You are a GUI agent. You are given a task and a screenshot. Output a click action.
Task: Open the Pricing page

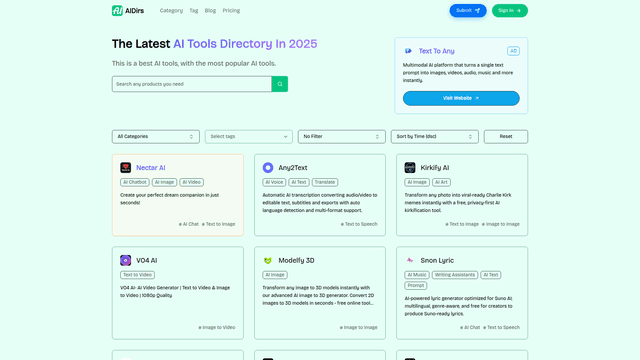click(231, 11)
